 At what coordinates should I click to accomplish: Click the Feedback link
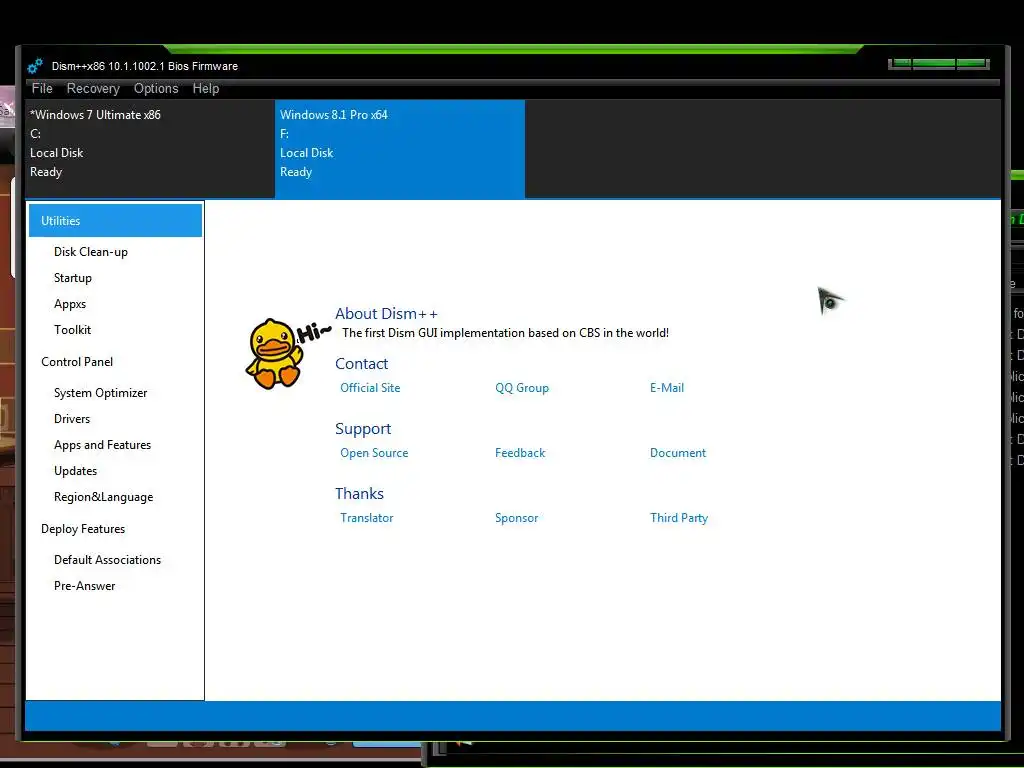520,453
